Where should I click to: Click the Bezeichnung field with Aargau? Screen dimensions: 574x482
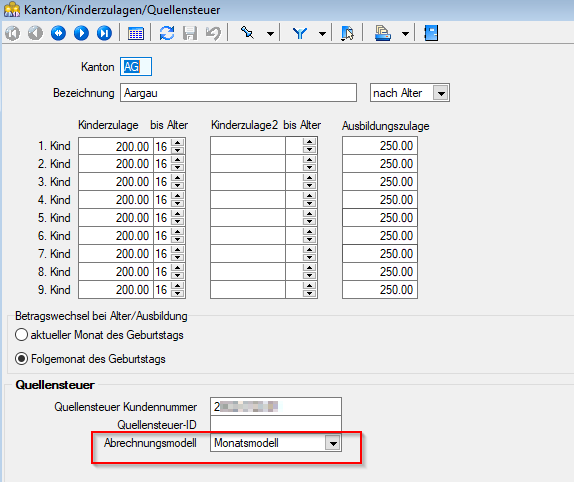(x=238, y=93)
